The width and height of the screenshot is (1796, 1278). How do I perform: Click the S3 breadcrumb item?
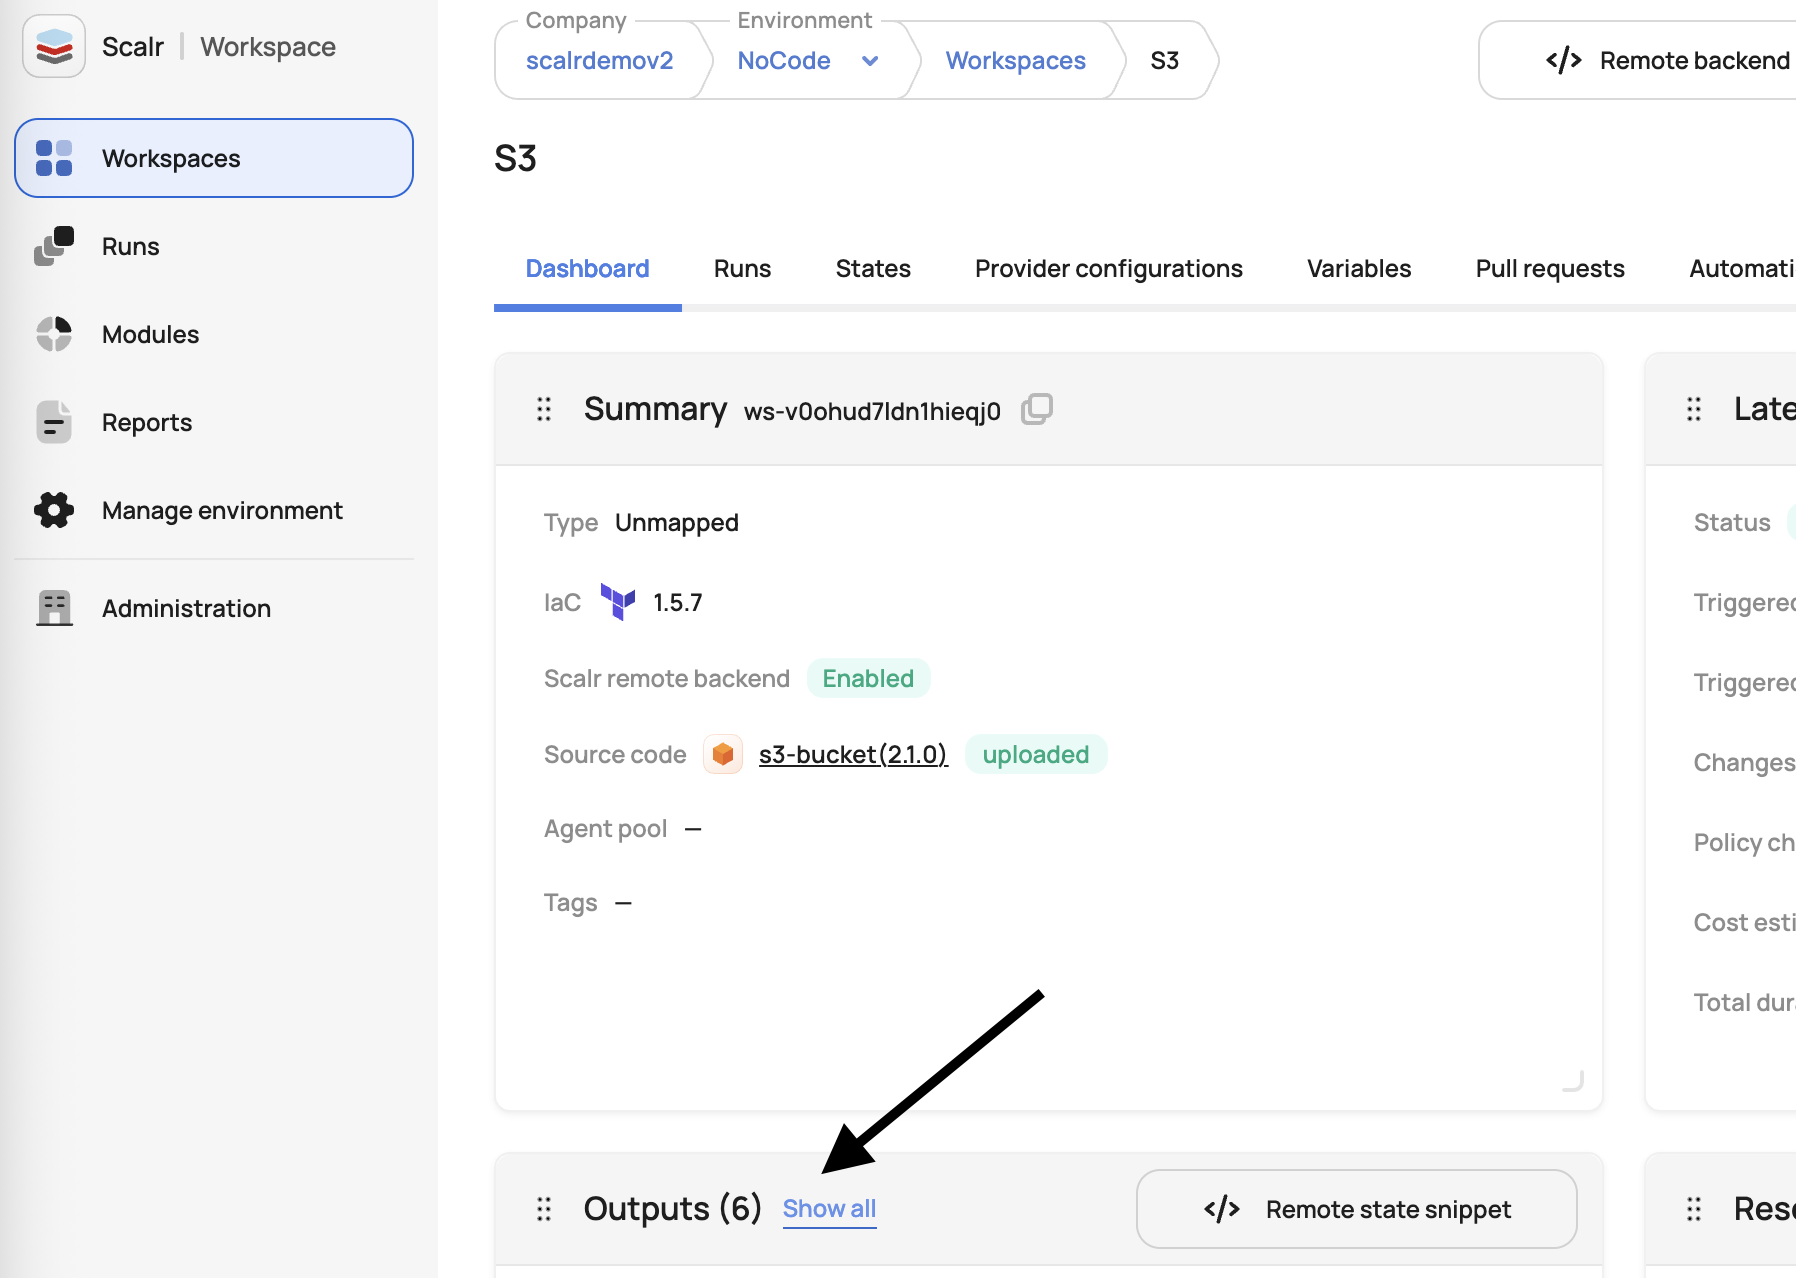click(1164, 60)
